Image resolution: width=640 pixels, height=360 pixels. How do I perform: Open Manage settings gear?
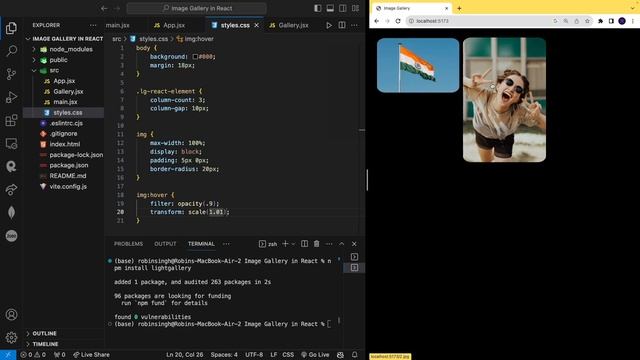(x=11, y=338)
